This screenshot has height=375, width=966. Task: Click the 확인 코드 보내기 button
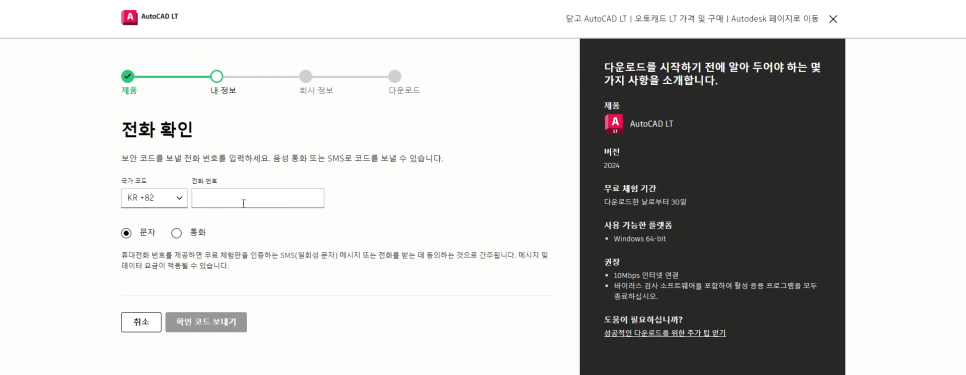[206, 322]
